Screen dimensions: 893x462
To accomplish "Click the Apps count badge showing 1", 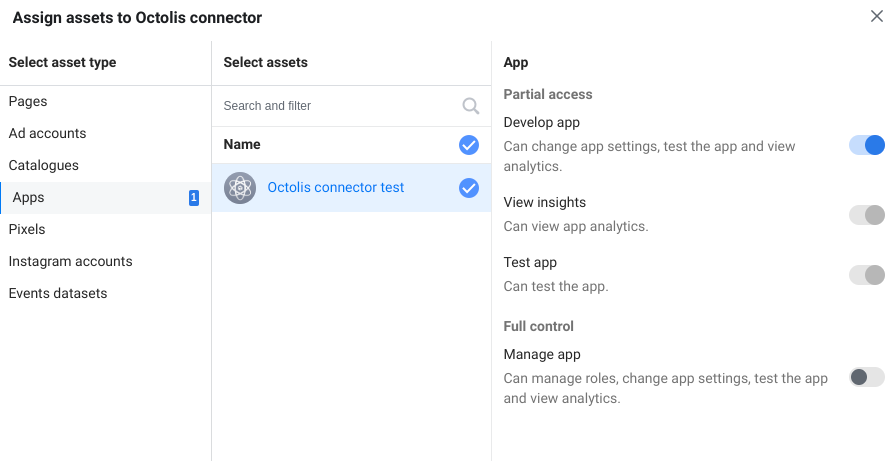I will [194, 198].
